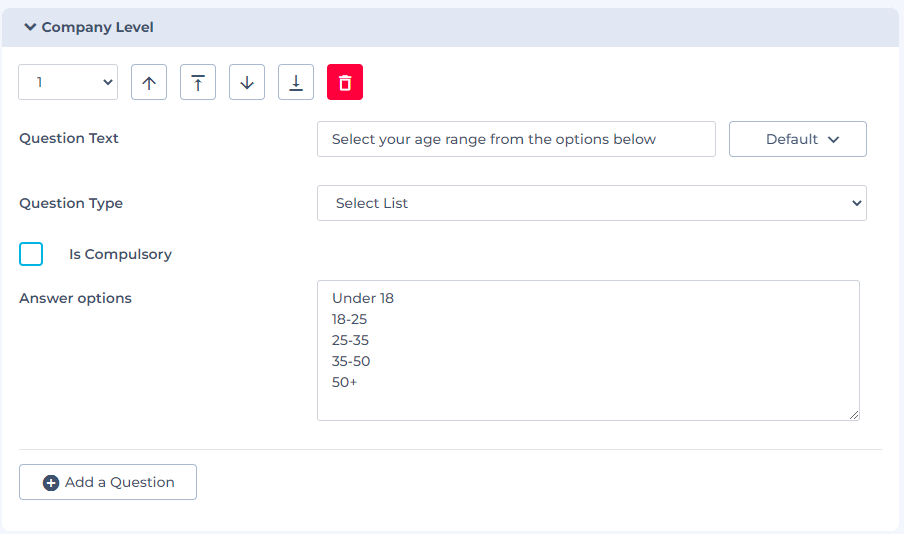Image resolution: width=904 pixels, height=534 pixels.
Task: Click the Company Level header title
Action: pos(97,28)
